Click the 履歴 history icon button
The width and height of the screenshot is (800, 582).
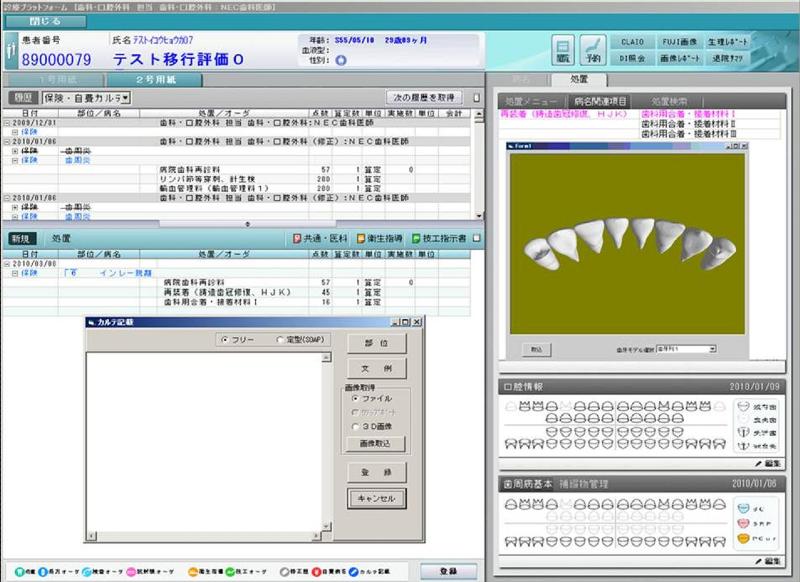564,49
